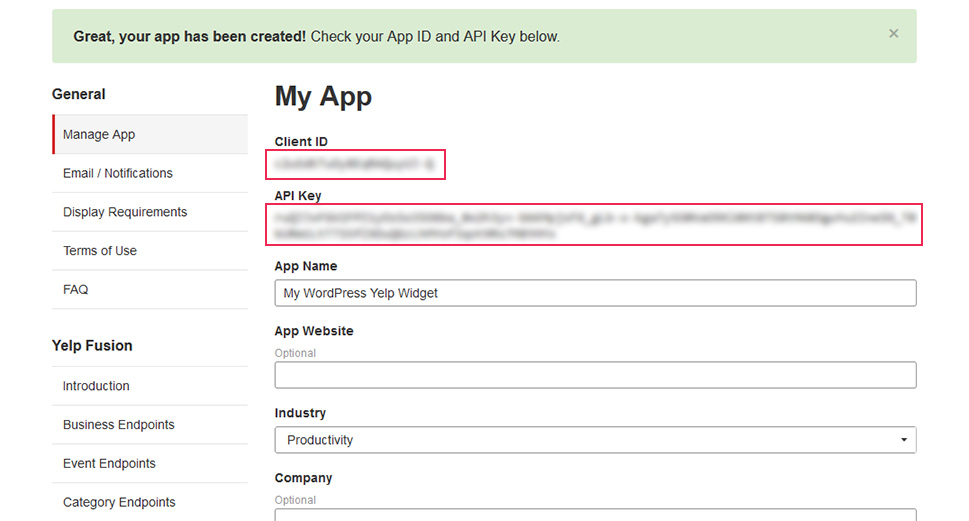The width and height of the screenshot is (969, 521).
Task: Open Display Requirements page
Action: pyautogui.click(x=150, y=212)
